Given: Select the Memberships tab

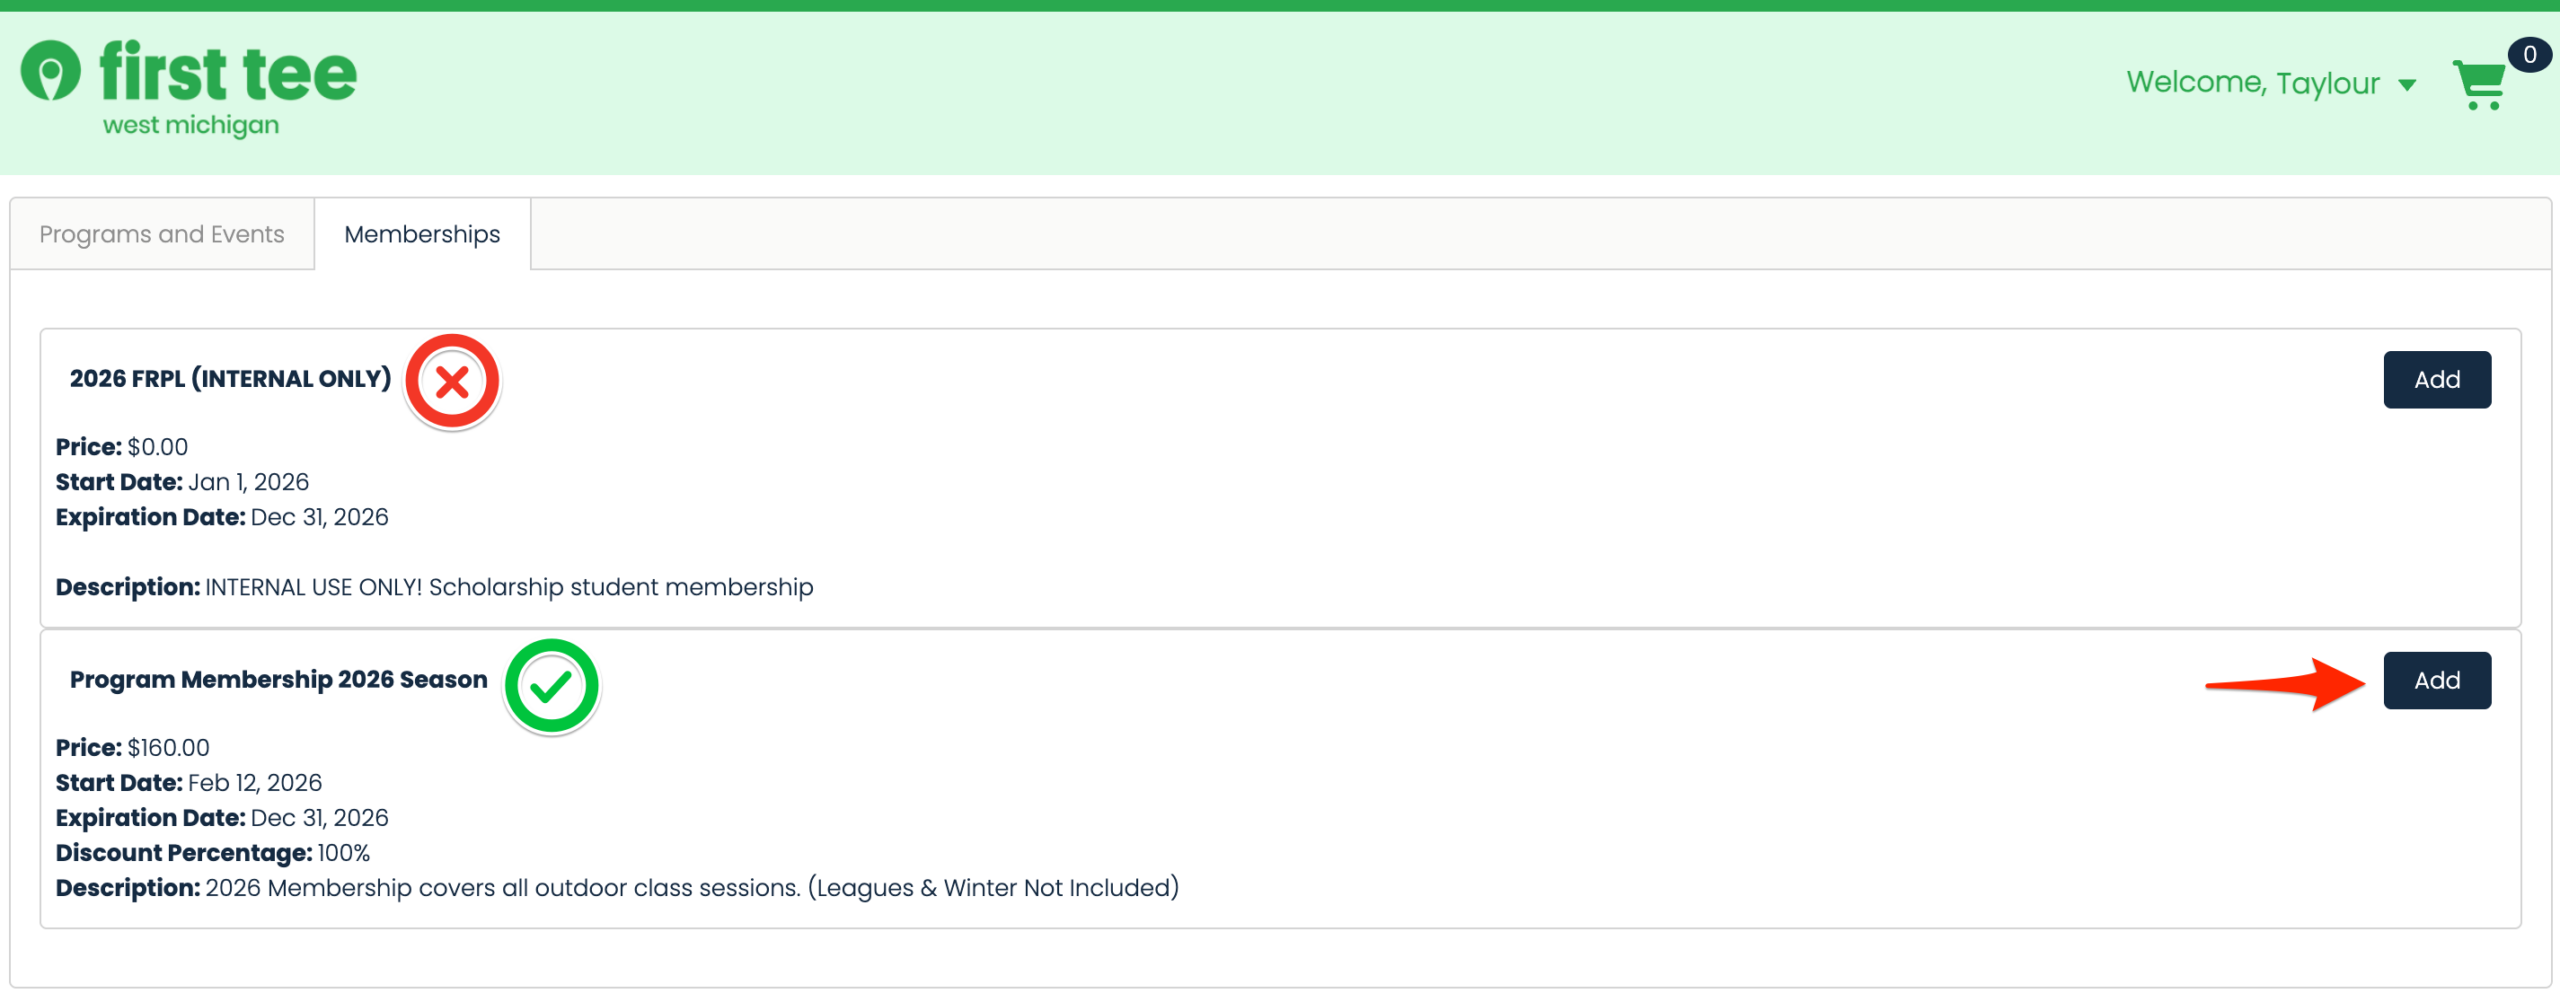Looking at the screenshot, I should coord(422,234).
